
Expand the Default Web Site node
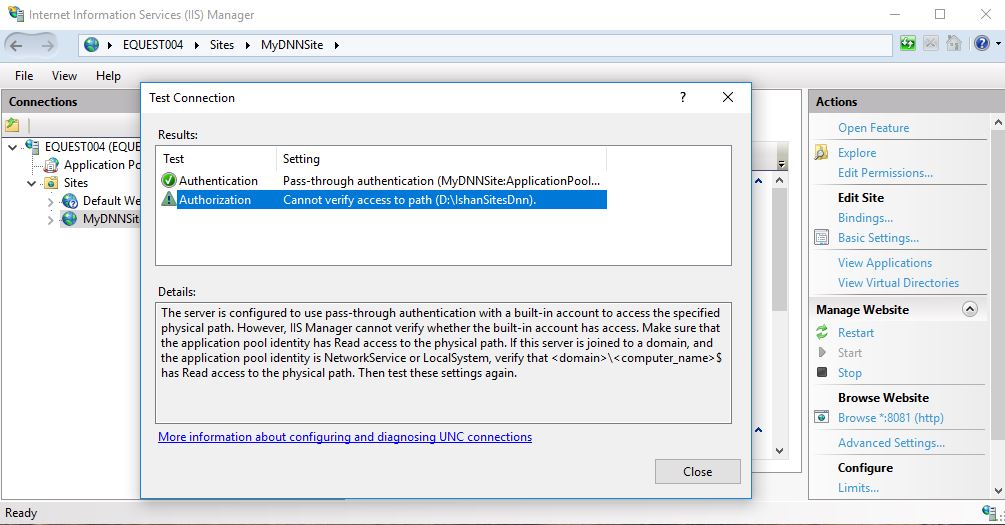[51, 202]
